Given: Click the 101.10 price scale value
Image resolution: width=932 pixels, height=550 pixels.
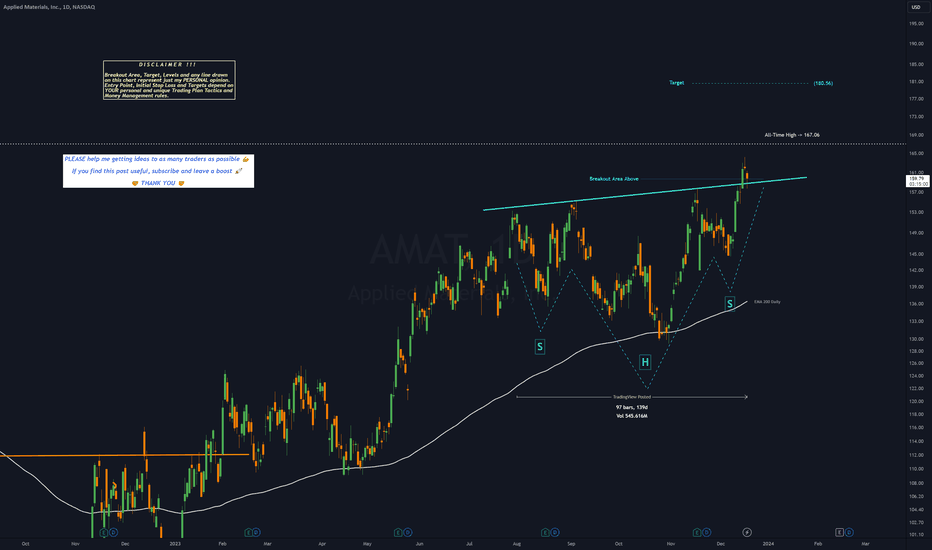Looking at the screenshot, I should [916, 535].
